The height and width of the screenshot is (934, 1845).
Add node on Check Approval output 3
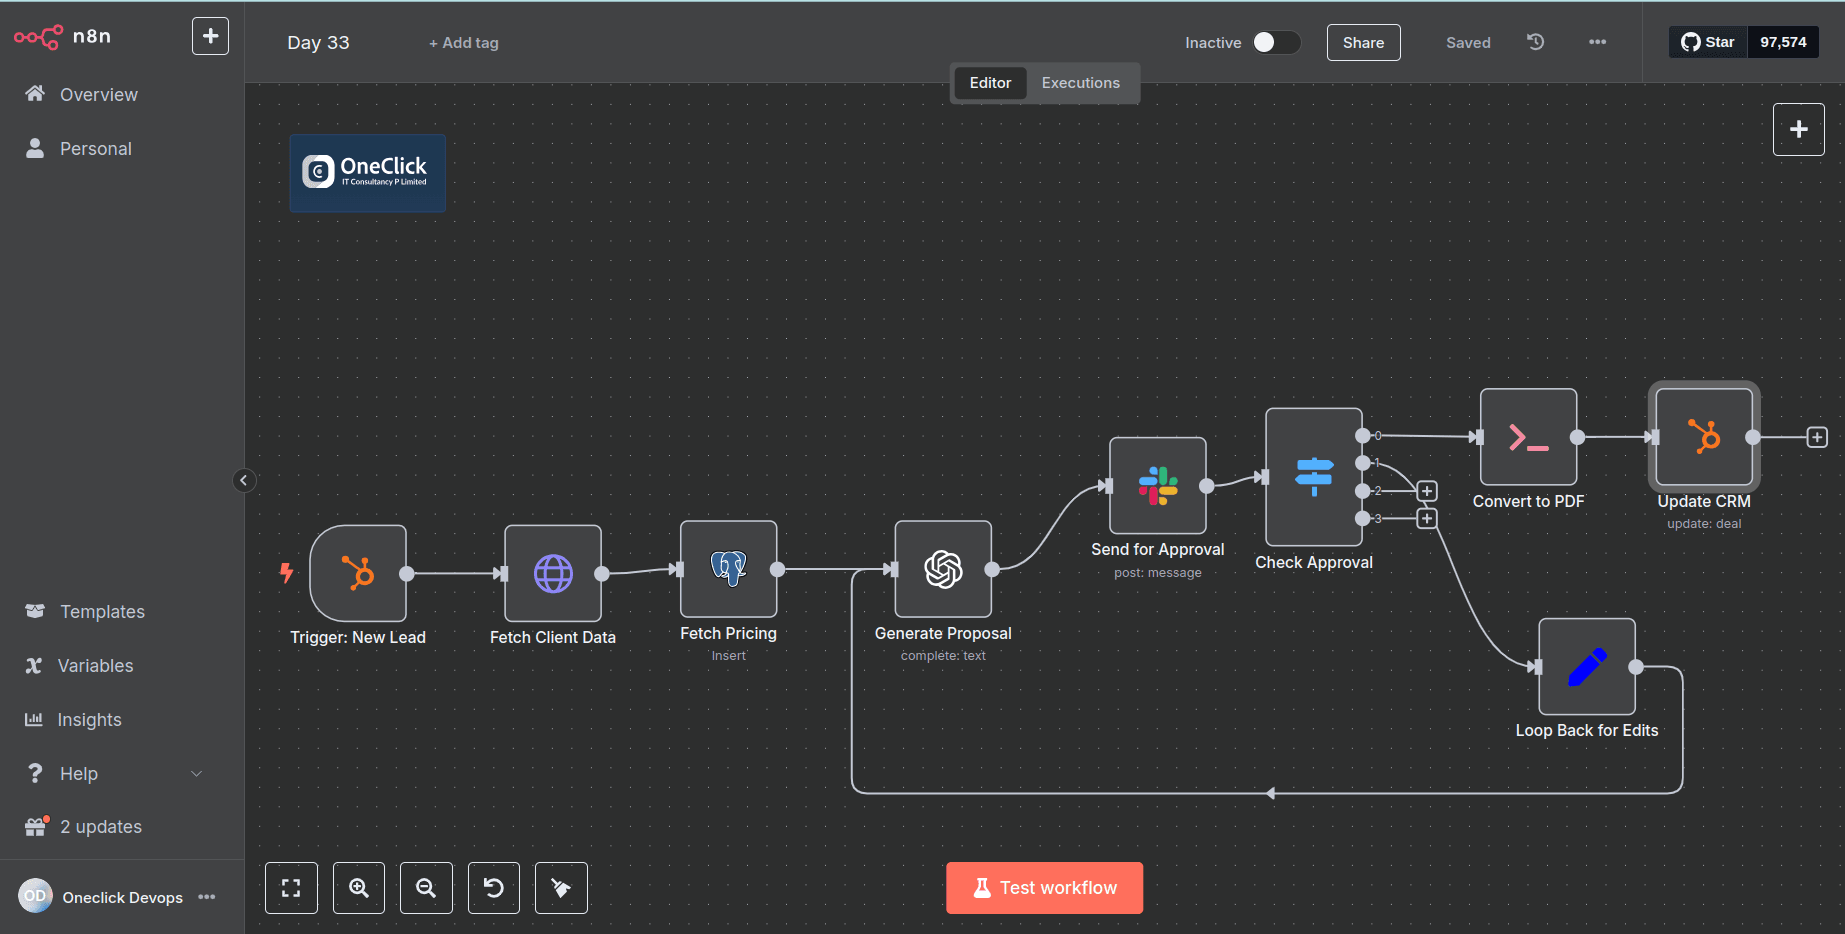1427,518
